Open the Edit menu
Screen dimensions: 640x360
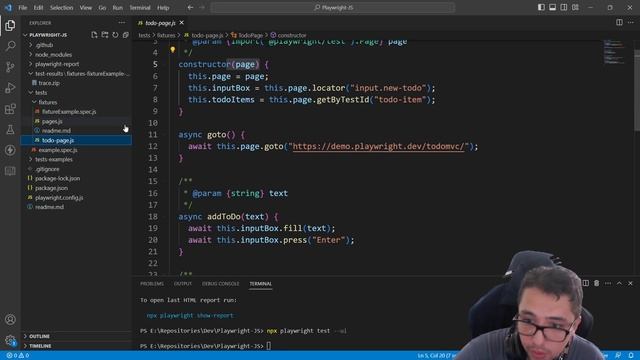[38, 7]
